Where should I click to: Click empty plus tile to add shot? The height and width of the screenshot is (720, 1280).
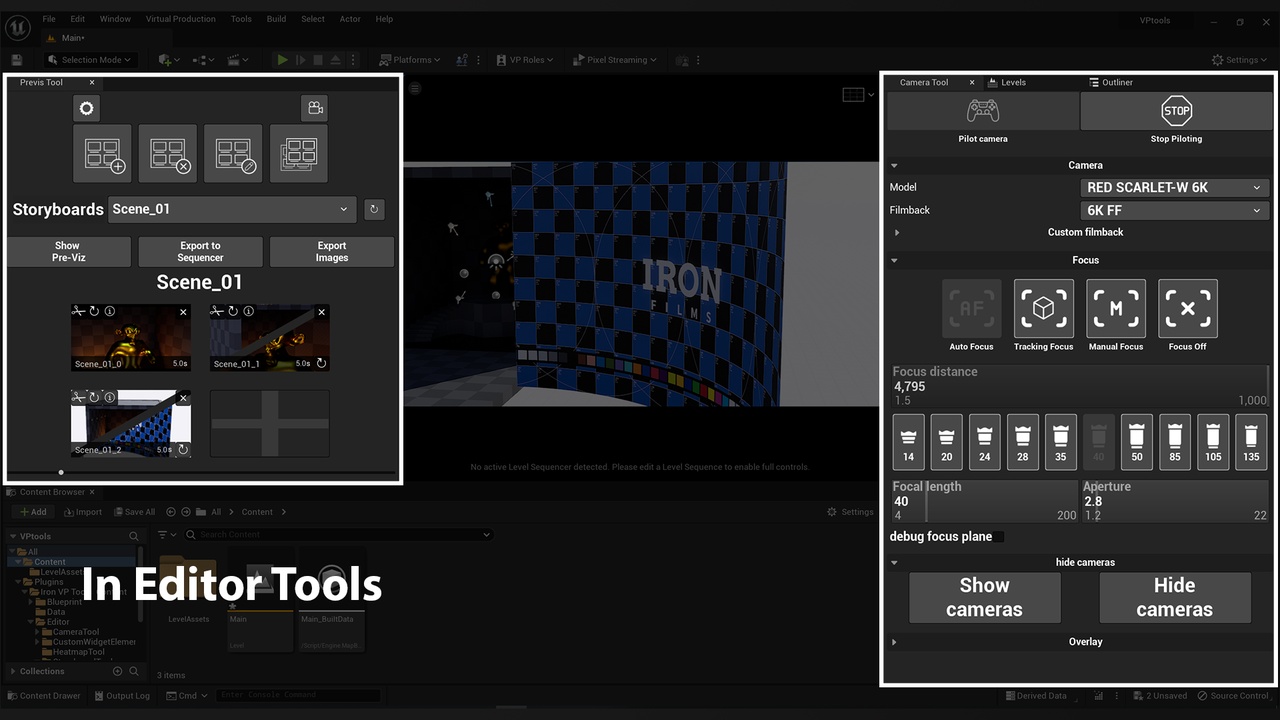pyautogui.click(x=269, y=423)
